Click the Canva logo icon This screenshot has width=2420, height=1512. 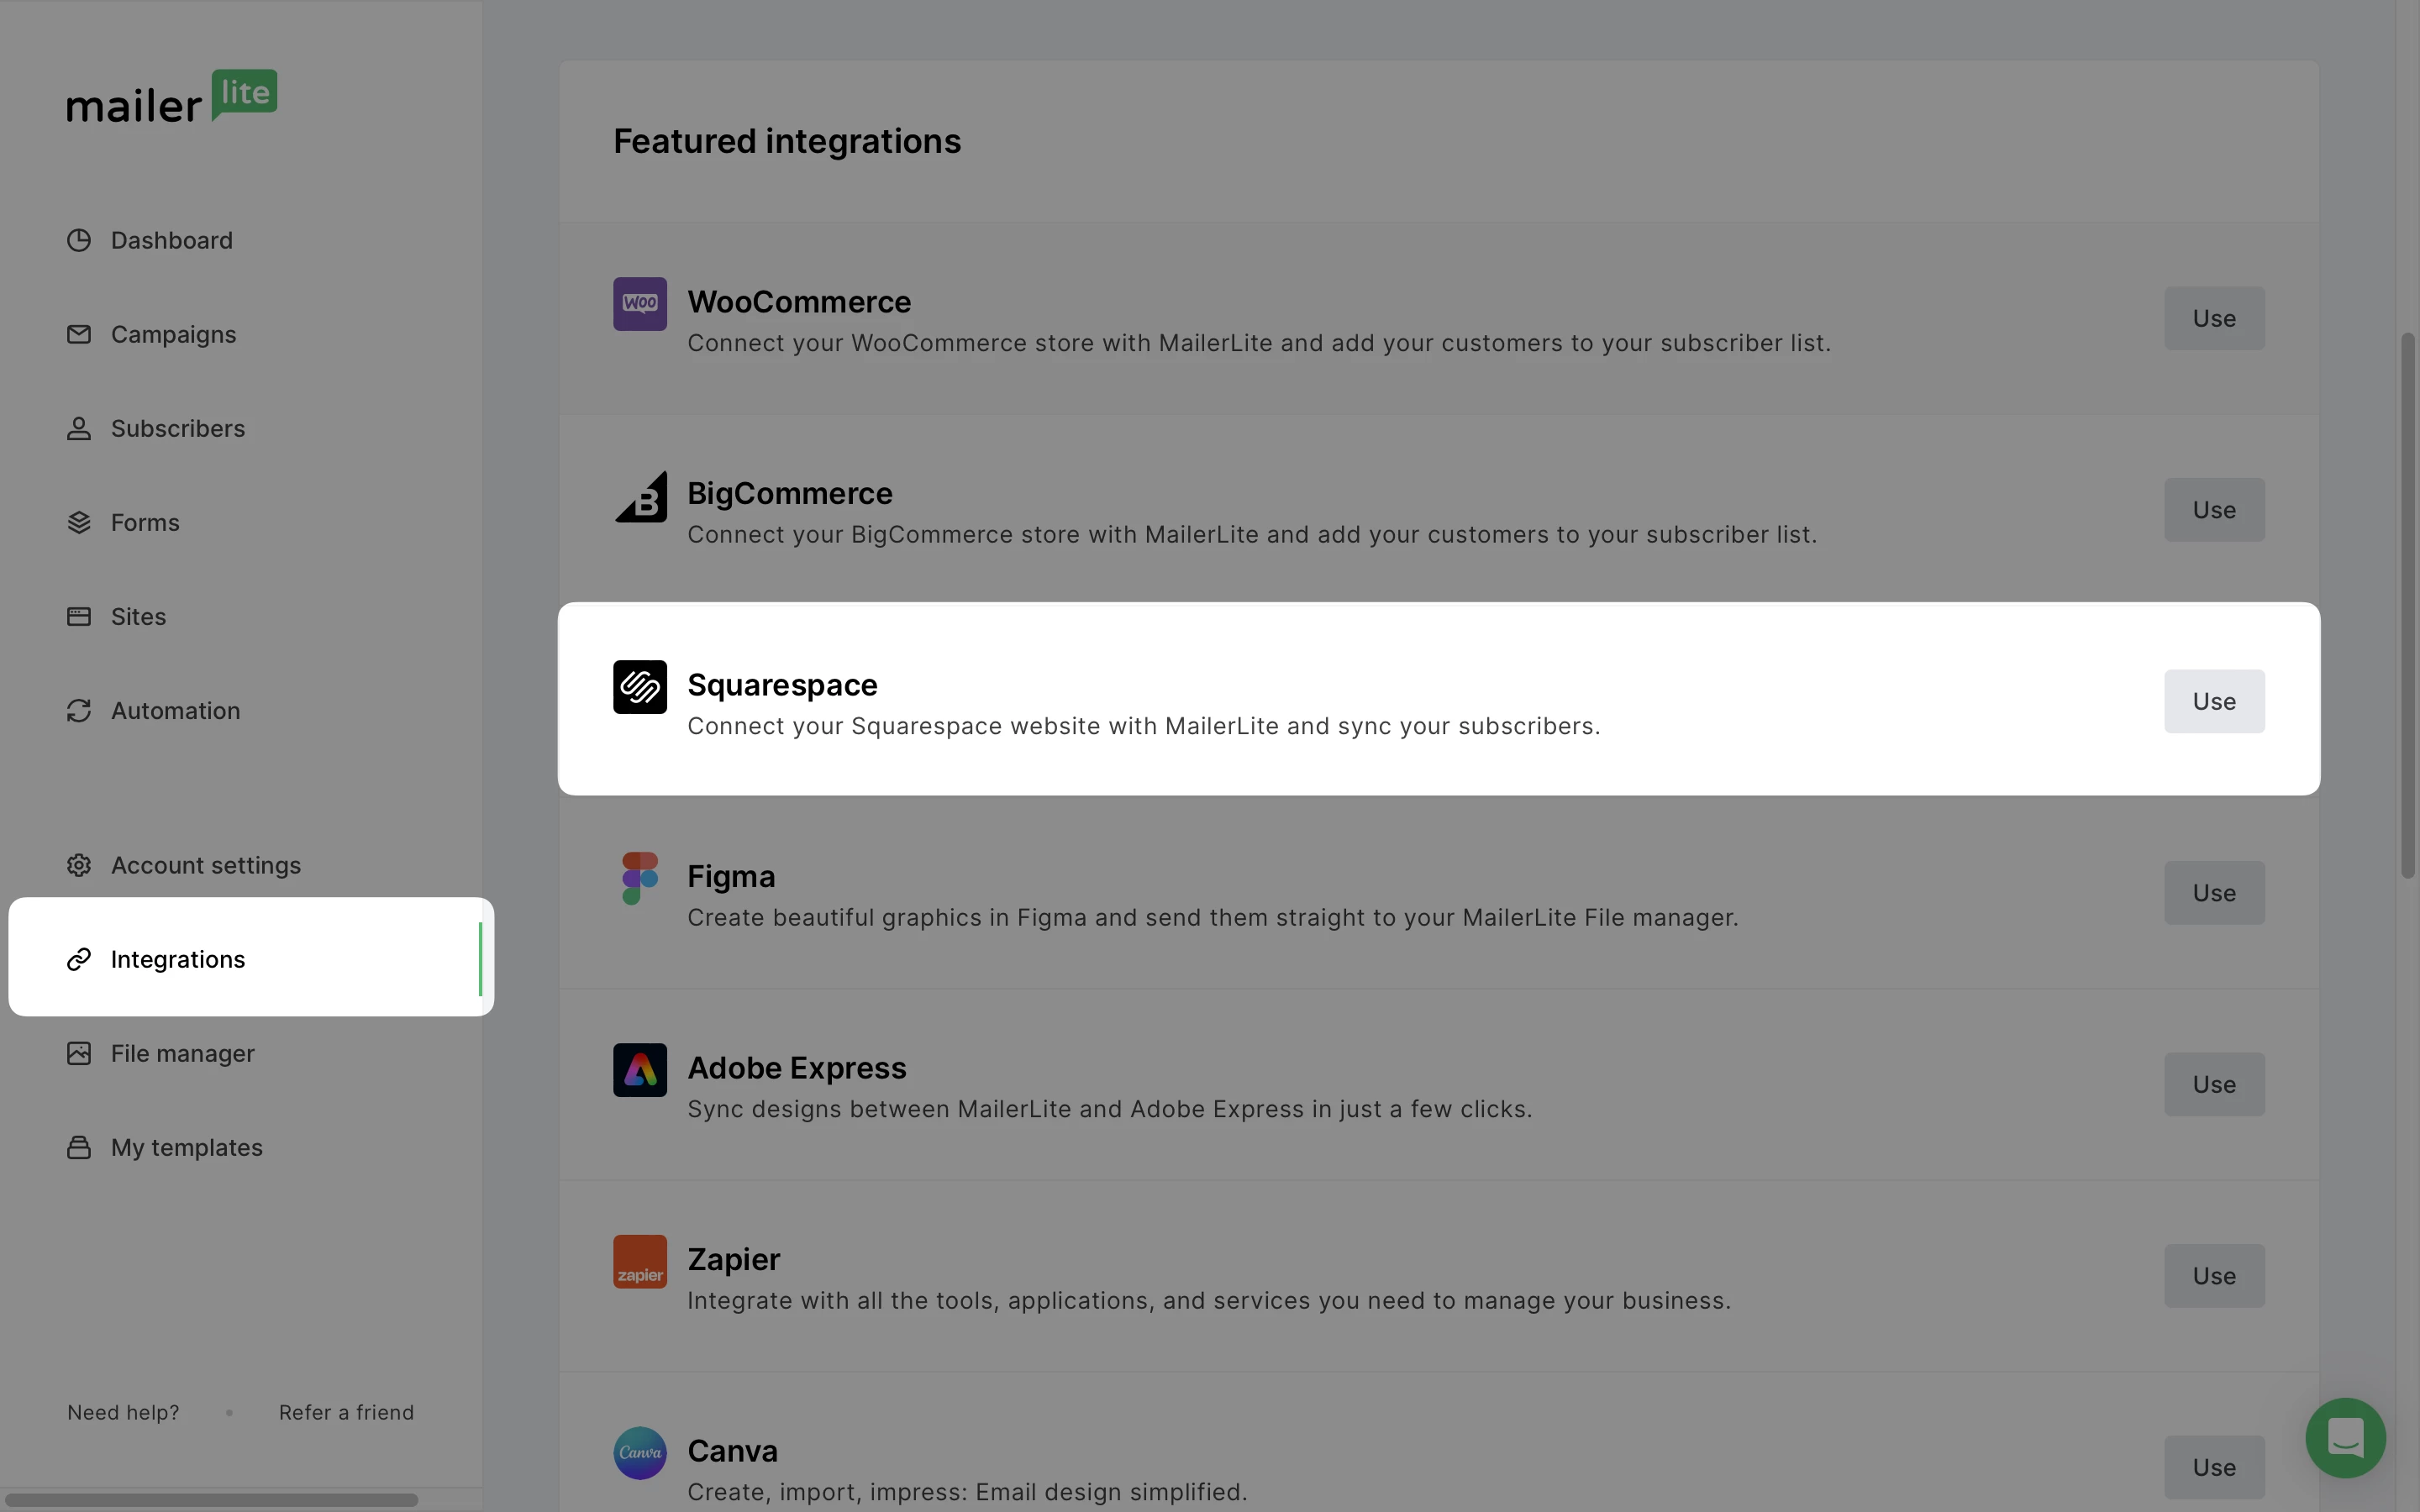pos(640,1452)
